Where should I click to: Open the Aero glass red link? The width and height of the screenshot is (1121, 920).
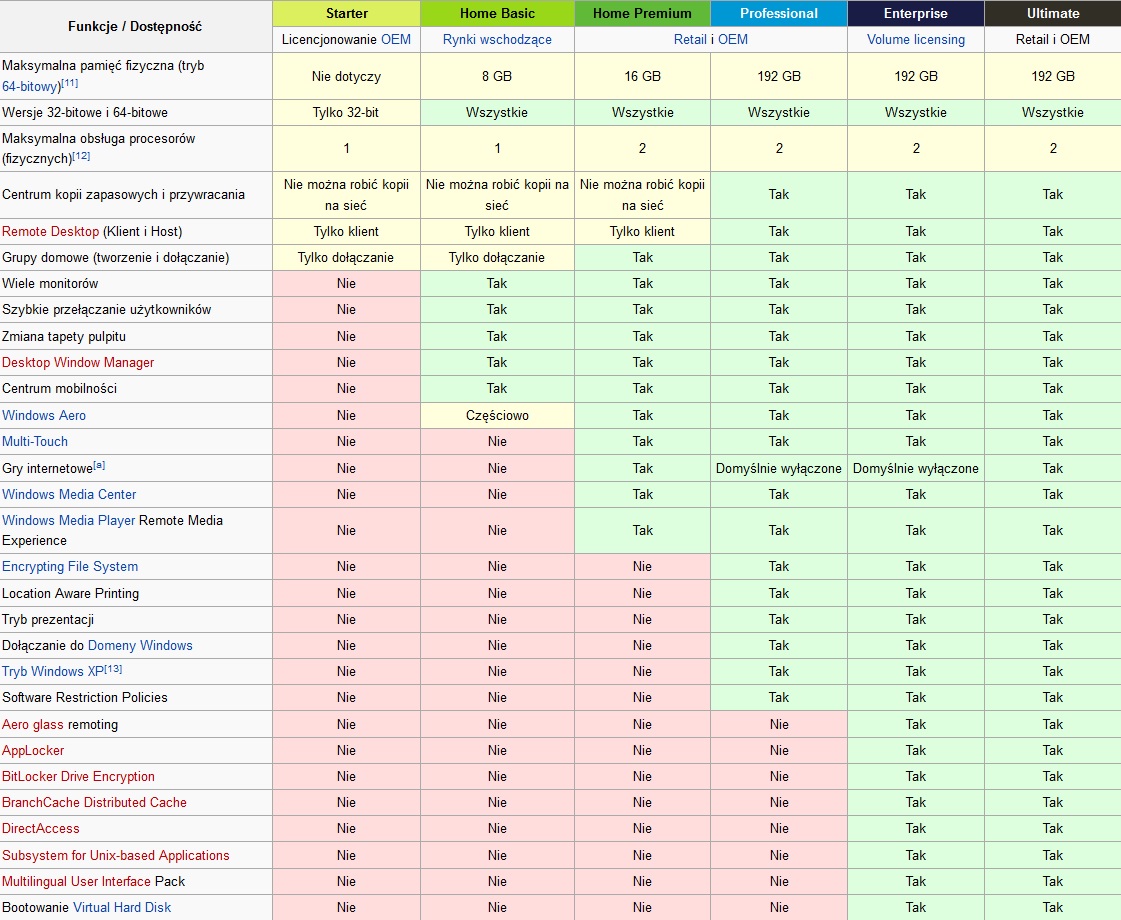[x=33, y=725]
